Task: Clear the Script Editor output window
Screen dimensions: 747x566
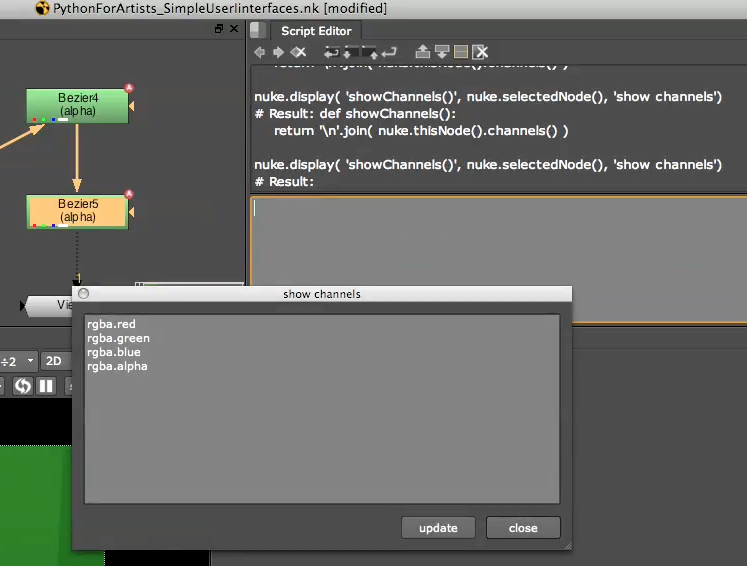Action: pos(480,52)
